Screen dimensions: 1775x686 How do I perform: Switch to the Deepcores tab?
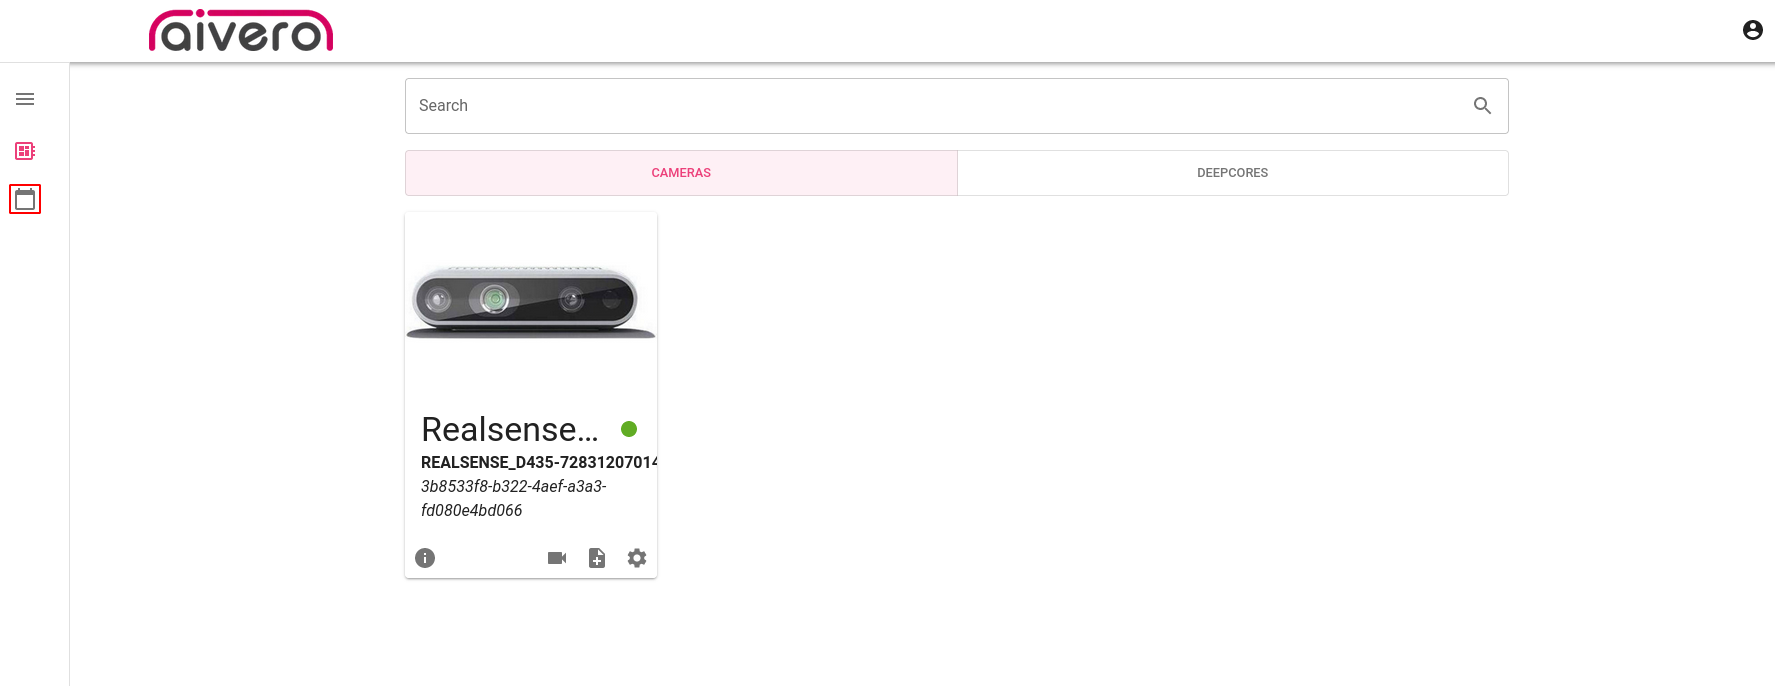coord(1232,173)
